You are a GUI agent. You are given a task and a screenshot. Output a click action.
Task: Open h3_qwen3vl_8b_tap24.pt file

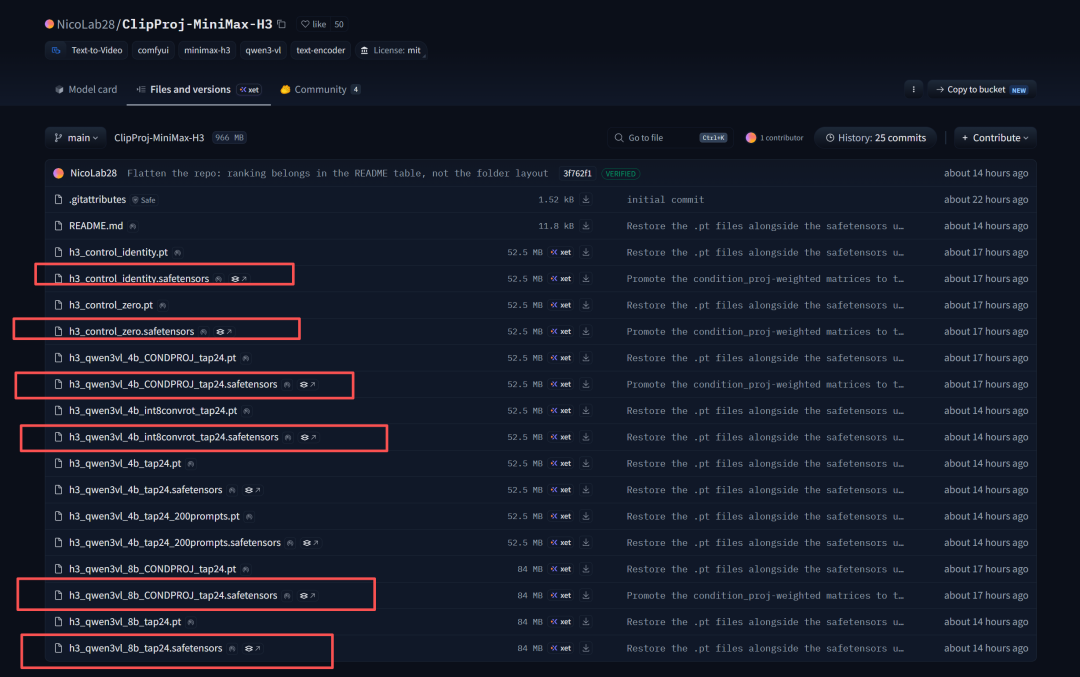(125, 622)
